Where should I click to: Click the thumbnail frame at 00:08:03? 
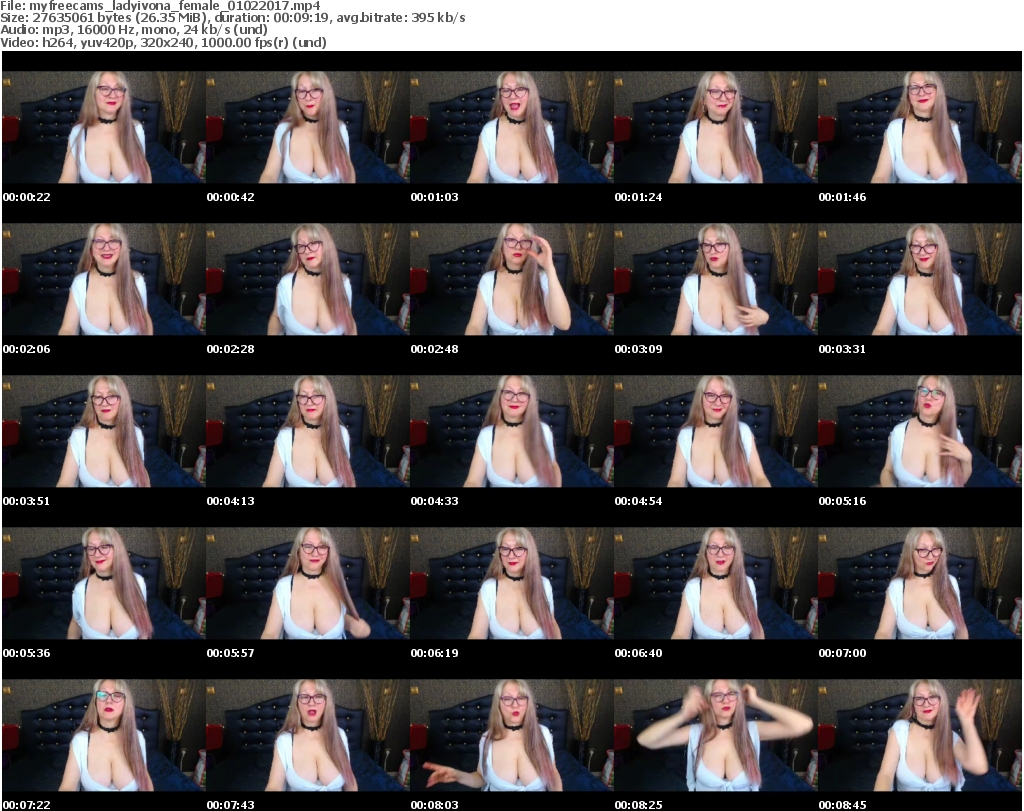[511, 736]
